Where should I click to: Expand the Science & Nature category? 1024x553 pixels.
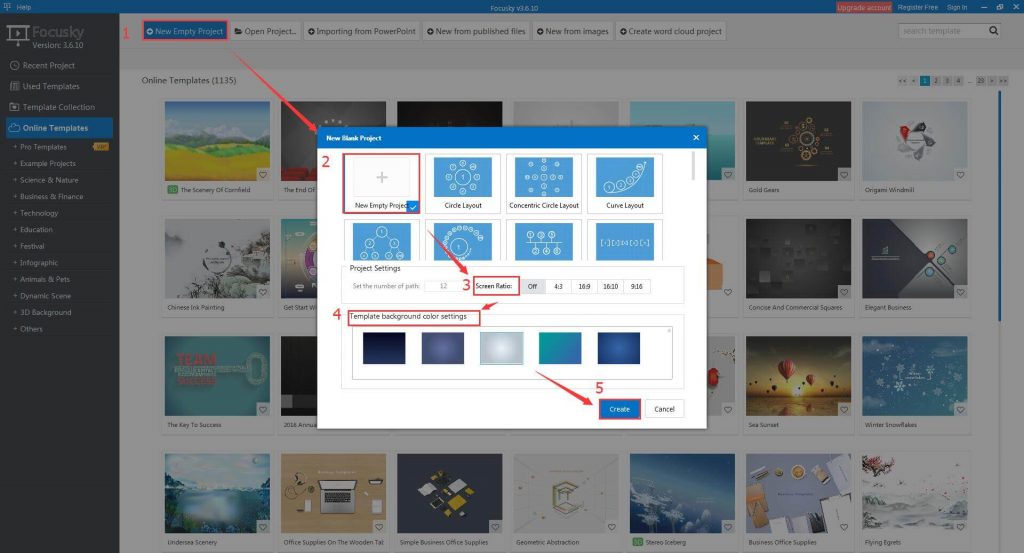48,180
